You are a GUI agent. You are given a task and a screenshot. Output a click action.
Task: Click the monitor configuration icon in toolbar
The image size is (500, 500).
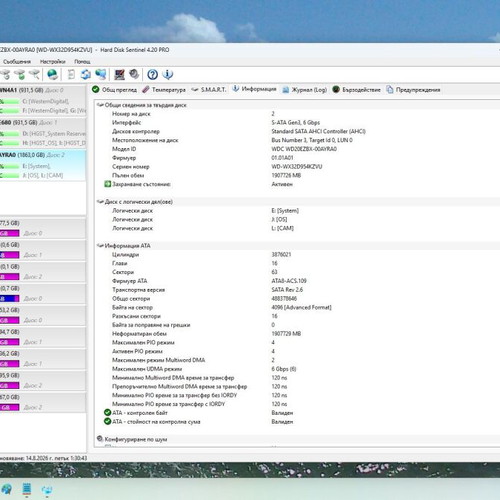tap(119, 74)
